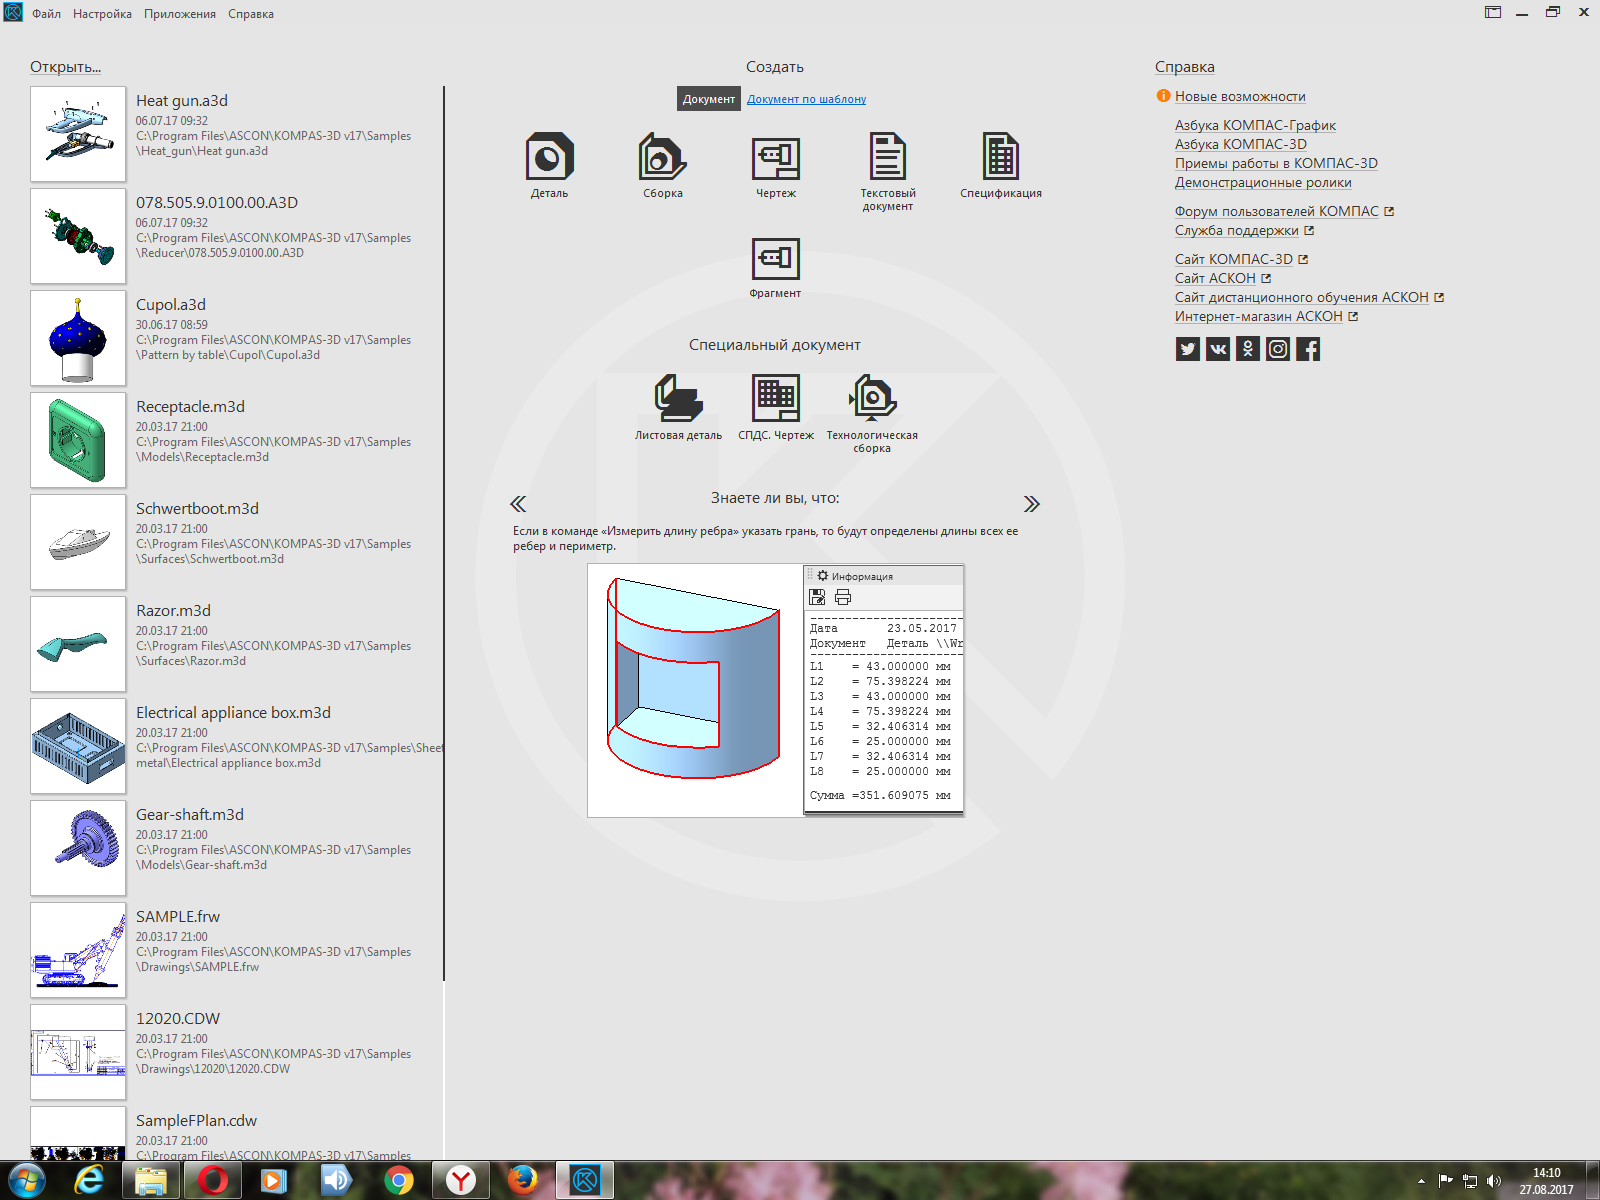1600x1200 pixels.
Task: Open Schwertboot.m3d thumbnail
Action: (x=78, y=542)
